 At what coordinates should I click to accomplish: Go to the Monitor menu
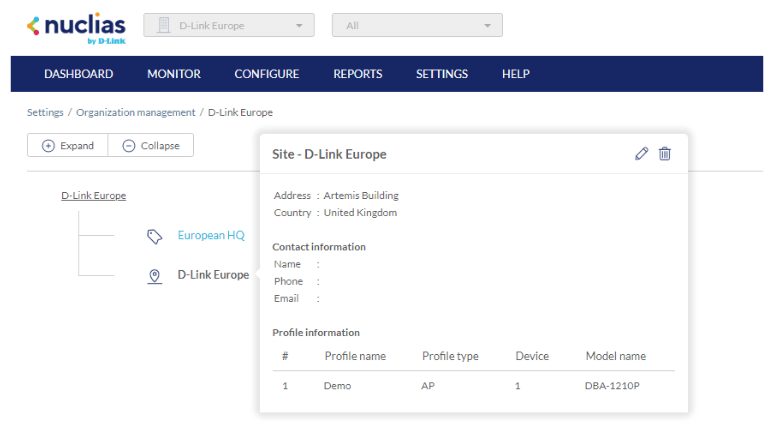(x=174, y=74)
